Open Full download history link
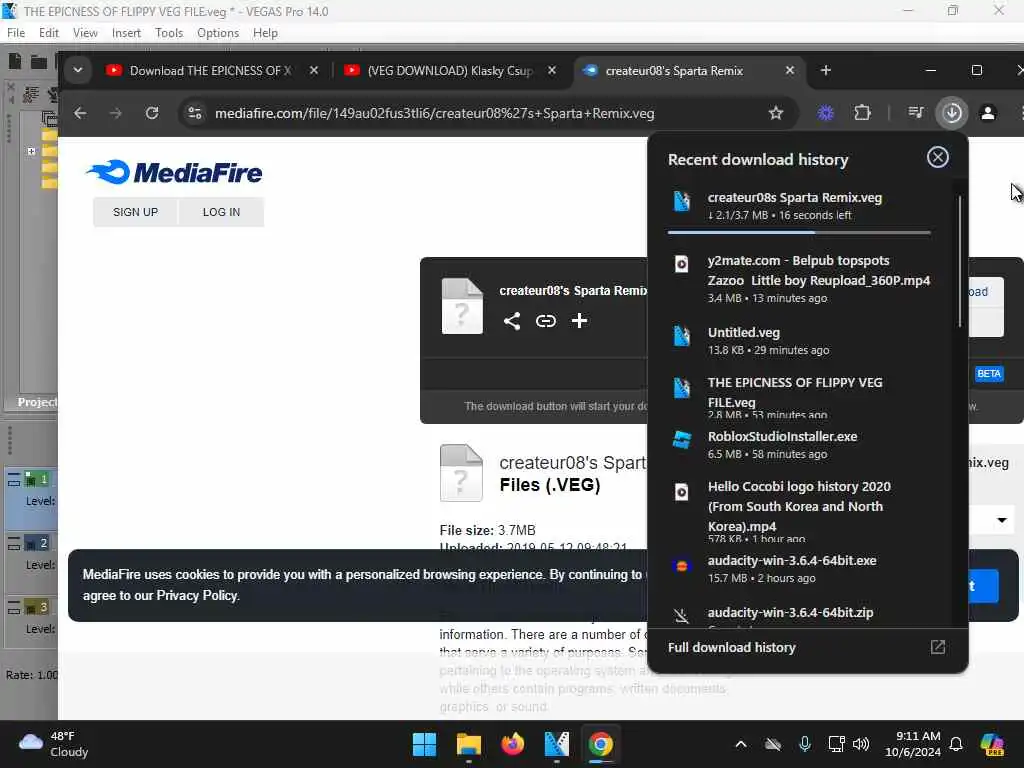 pyautogui.click(x=731, y=647)
